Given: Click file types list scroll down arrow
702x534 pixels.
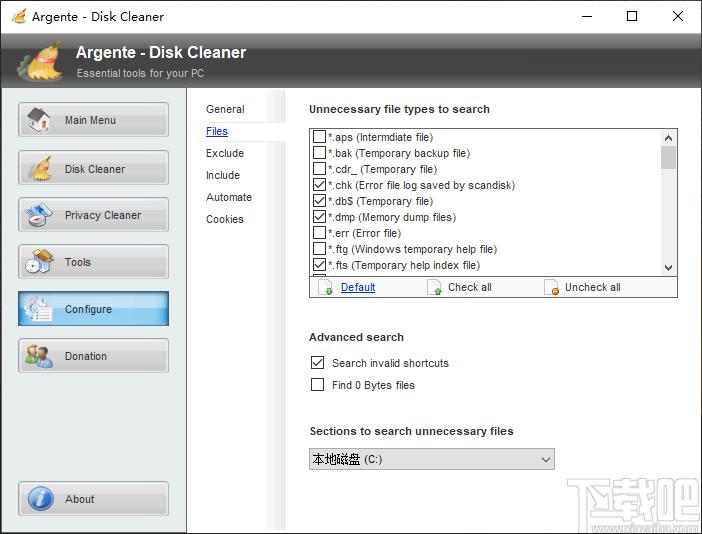Looking at the screenshot, I should (x=668, y=268).
